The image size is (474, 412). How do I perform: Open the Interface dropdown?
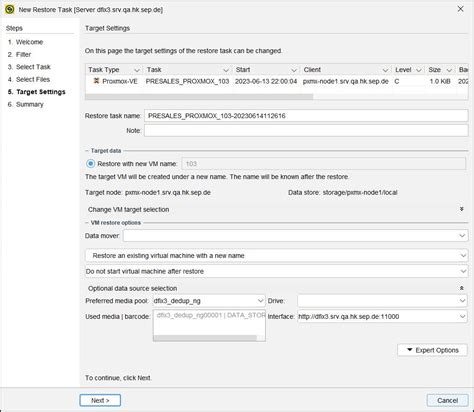click(x=382, y=316)
